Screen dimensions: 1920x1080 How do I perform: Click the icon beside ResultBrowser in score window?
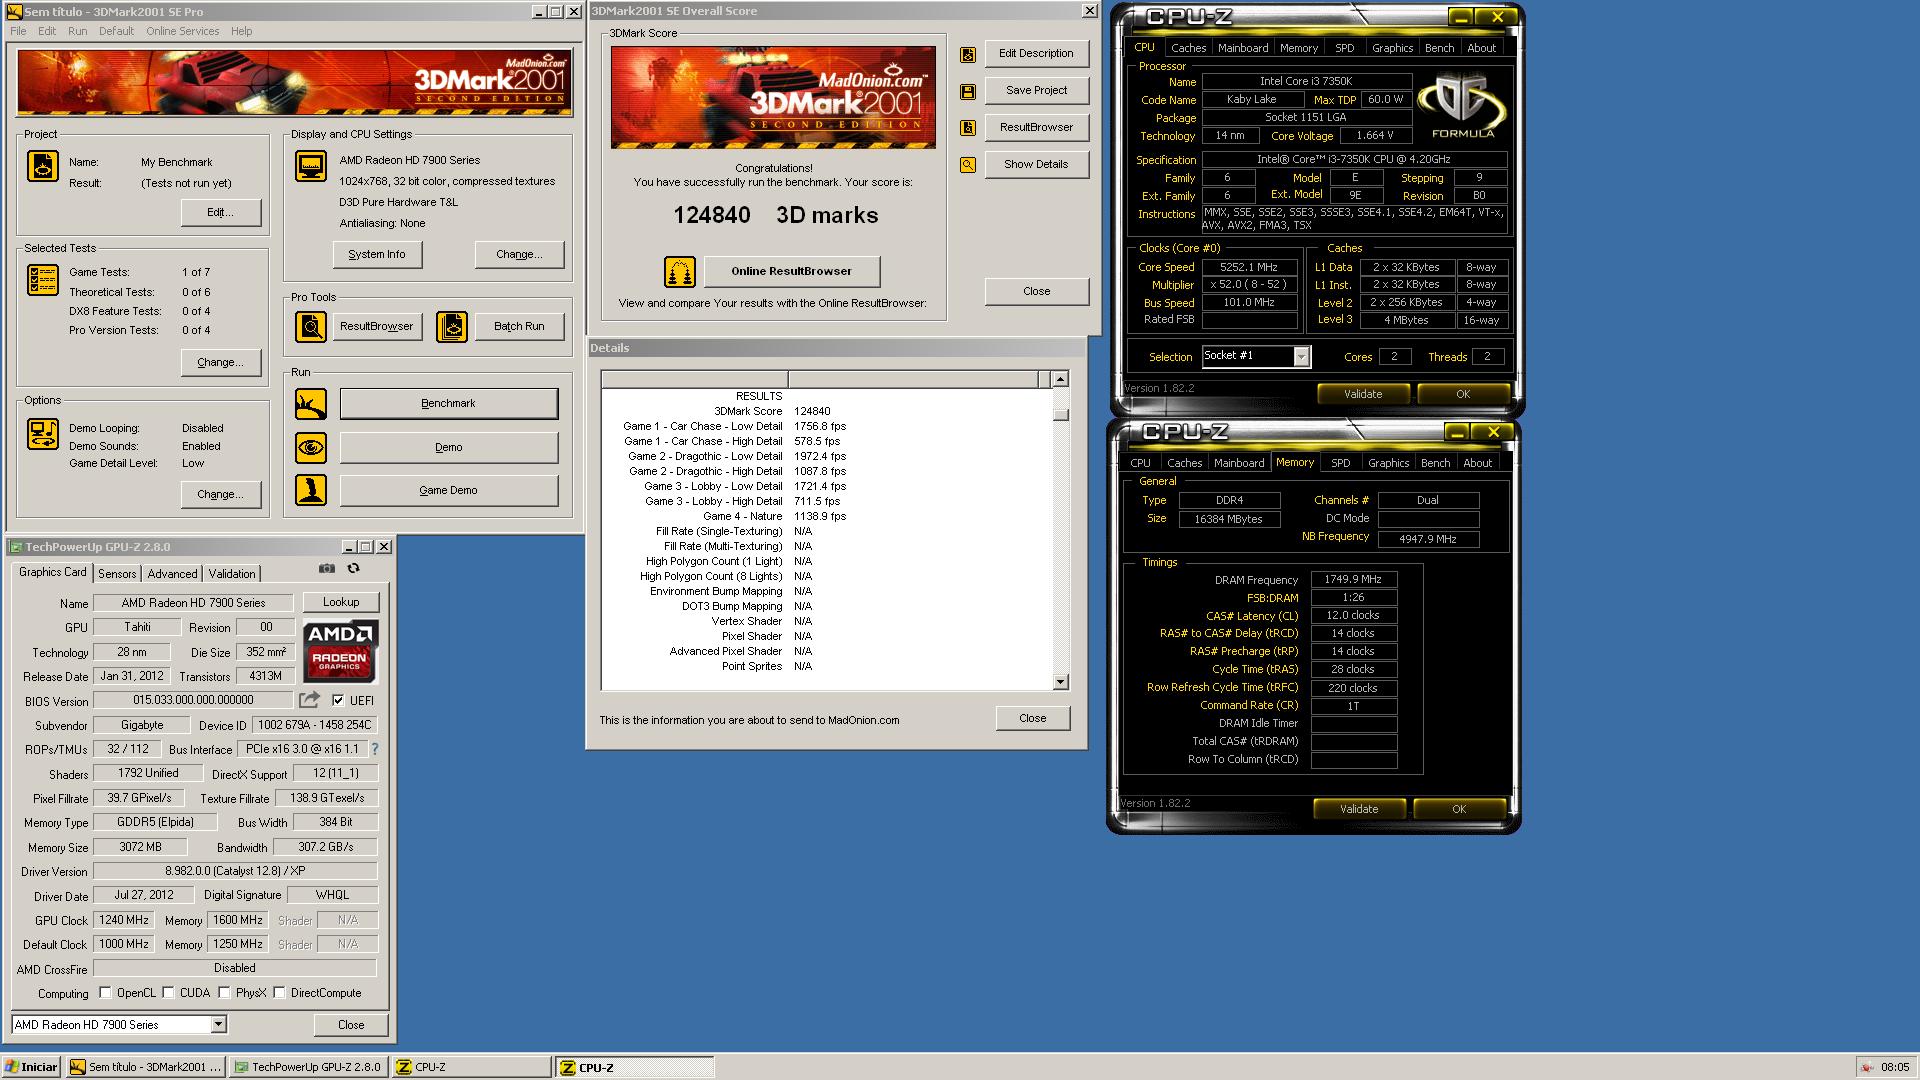tap(968, 128)
